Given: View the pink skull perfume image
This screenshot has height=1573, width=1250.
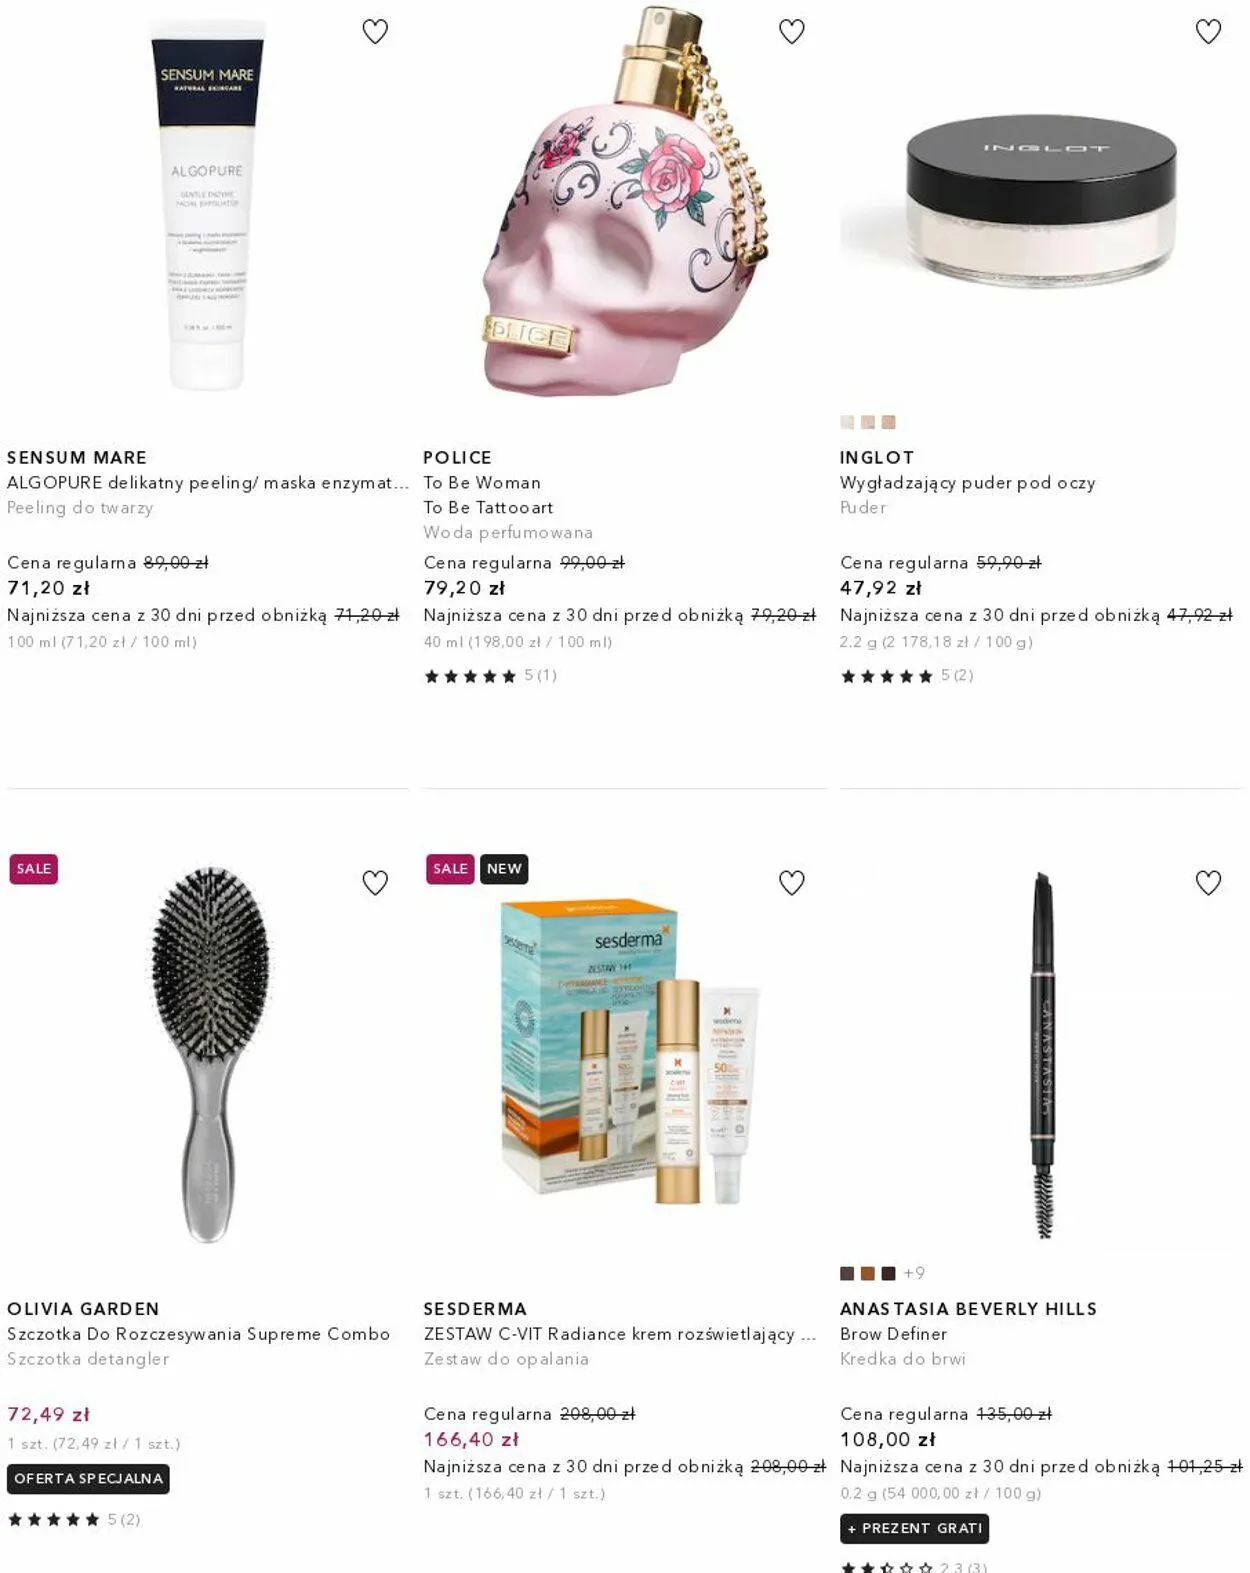Looking at the screenshot, I should coord(625,200).
